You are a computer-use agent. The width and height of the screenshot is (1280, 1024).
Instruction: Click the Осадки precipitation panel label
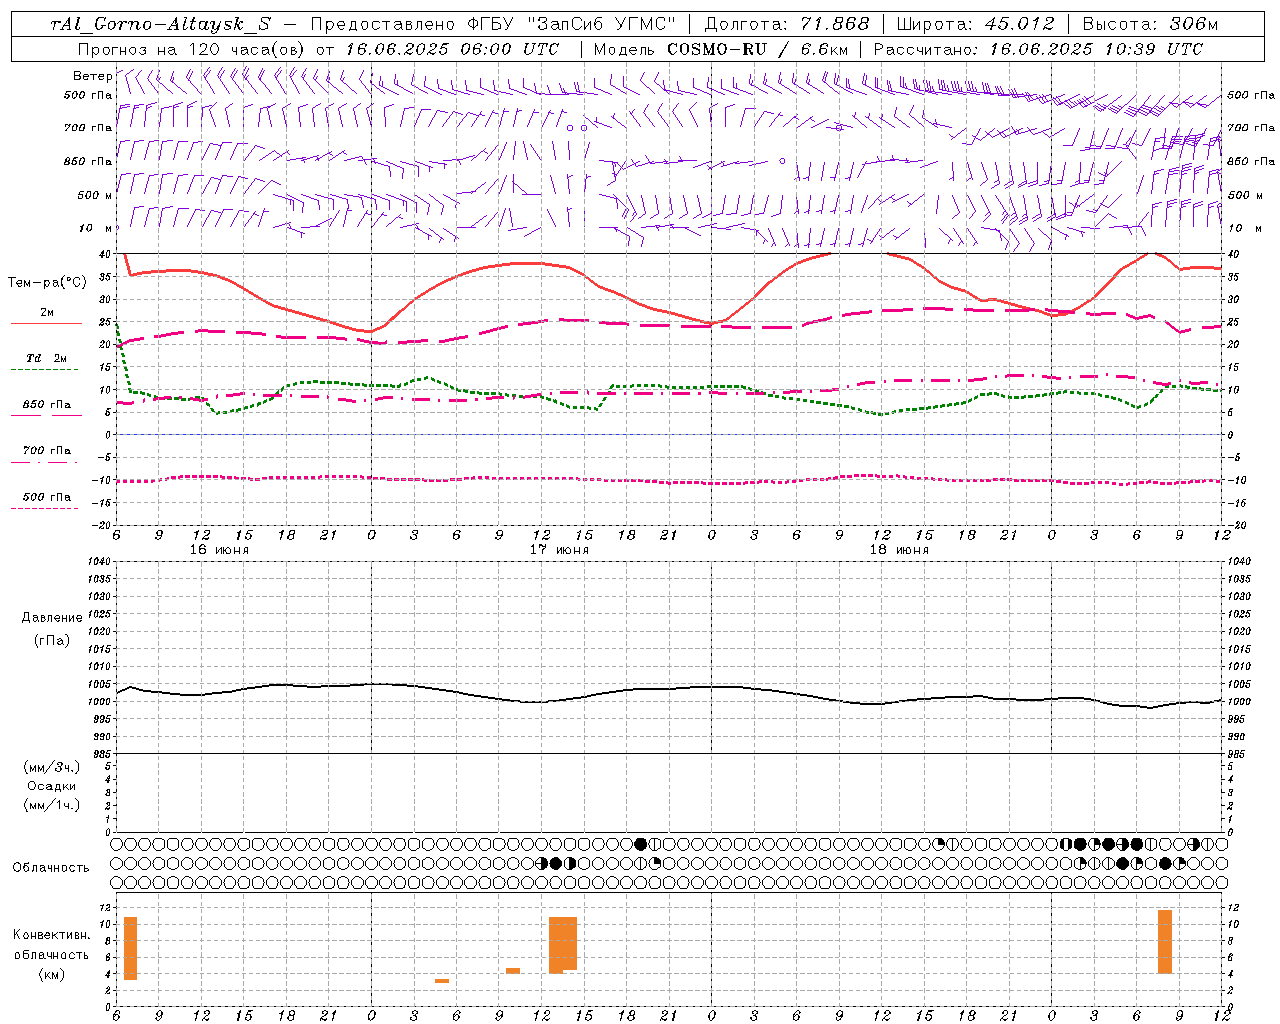point(52,786)
